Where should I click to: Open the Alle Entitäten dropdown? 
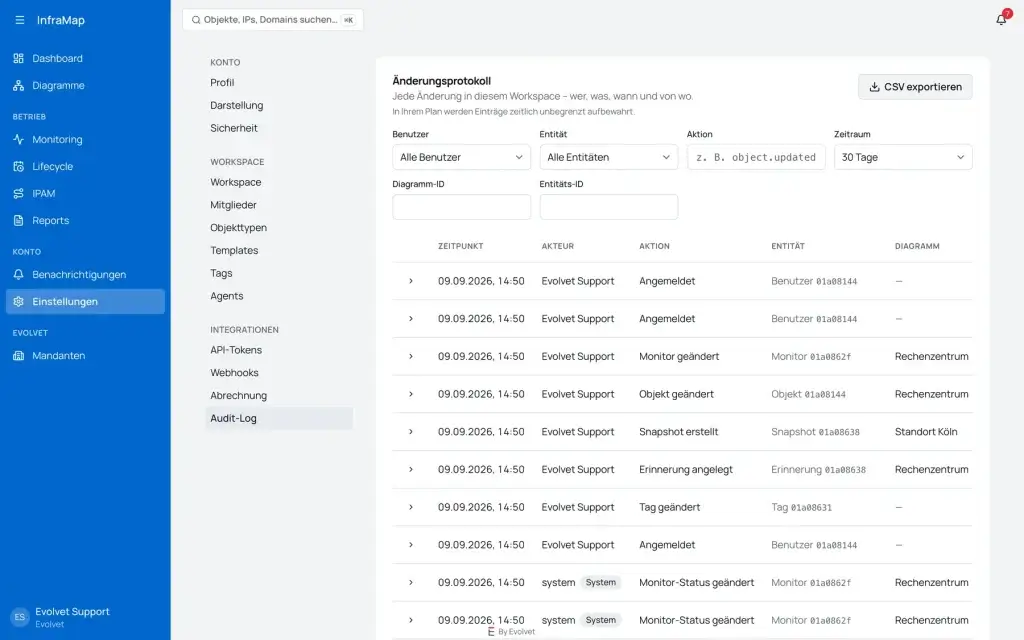click(609, 157)
